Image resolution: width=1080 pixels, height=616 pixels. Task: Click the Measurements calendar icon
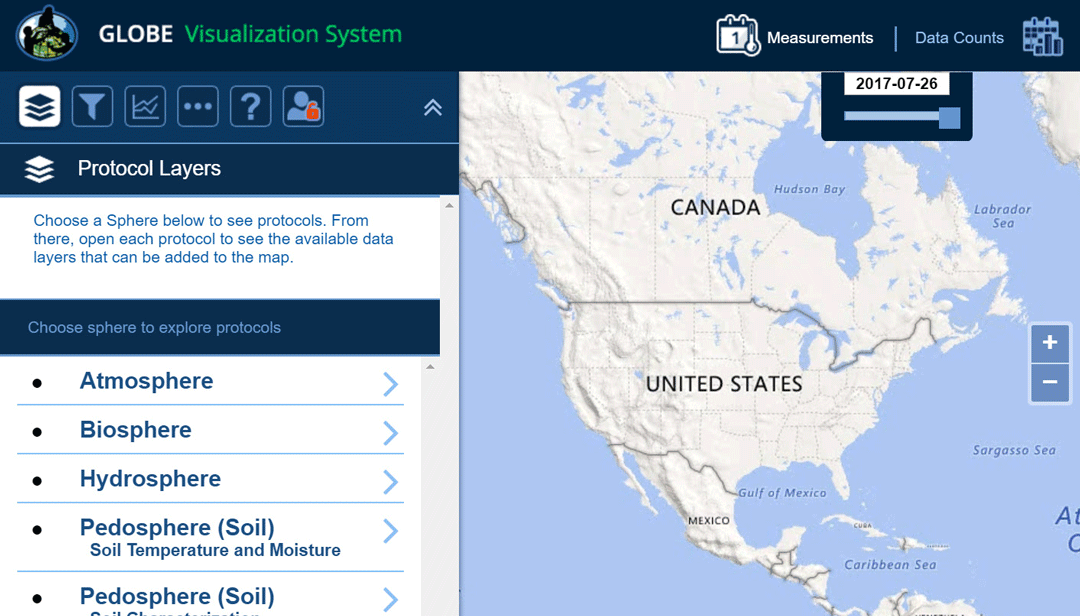pyautogui.click(x=738, y=36)
